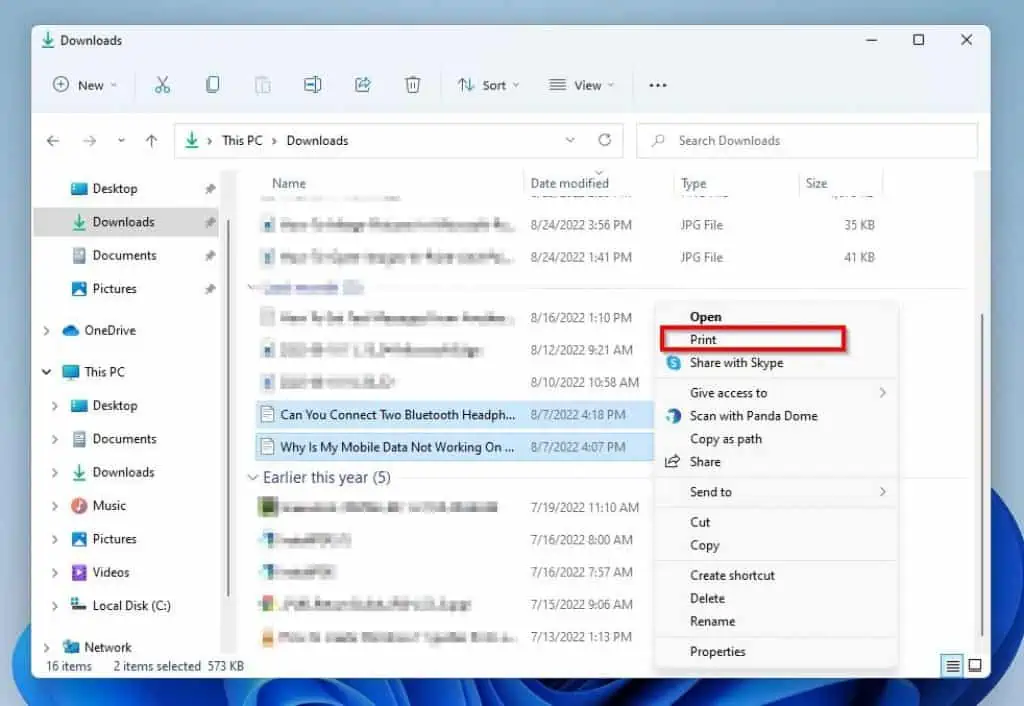Choose Delete in context menu
1024x706 pixels.
(707, 598)
